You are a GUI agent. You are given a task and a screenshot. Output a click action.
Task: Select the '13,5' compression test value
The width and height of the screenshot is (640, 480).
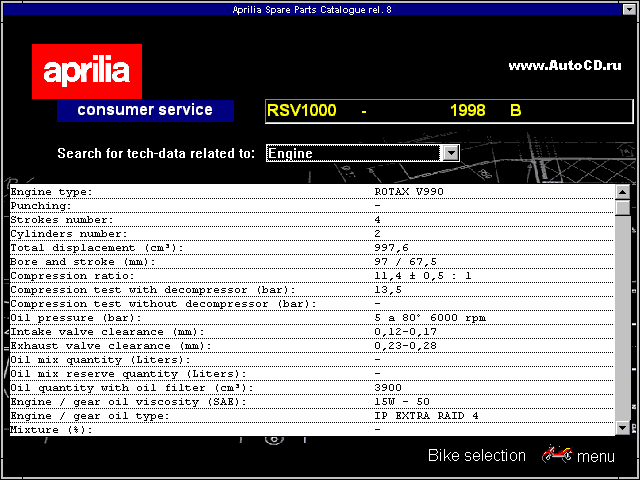(x=388, y=290)
